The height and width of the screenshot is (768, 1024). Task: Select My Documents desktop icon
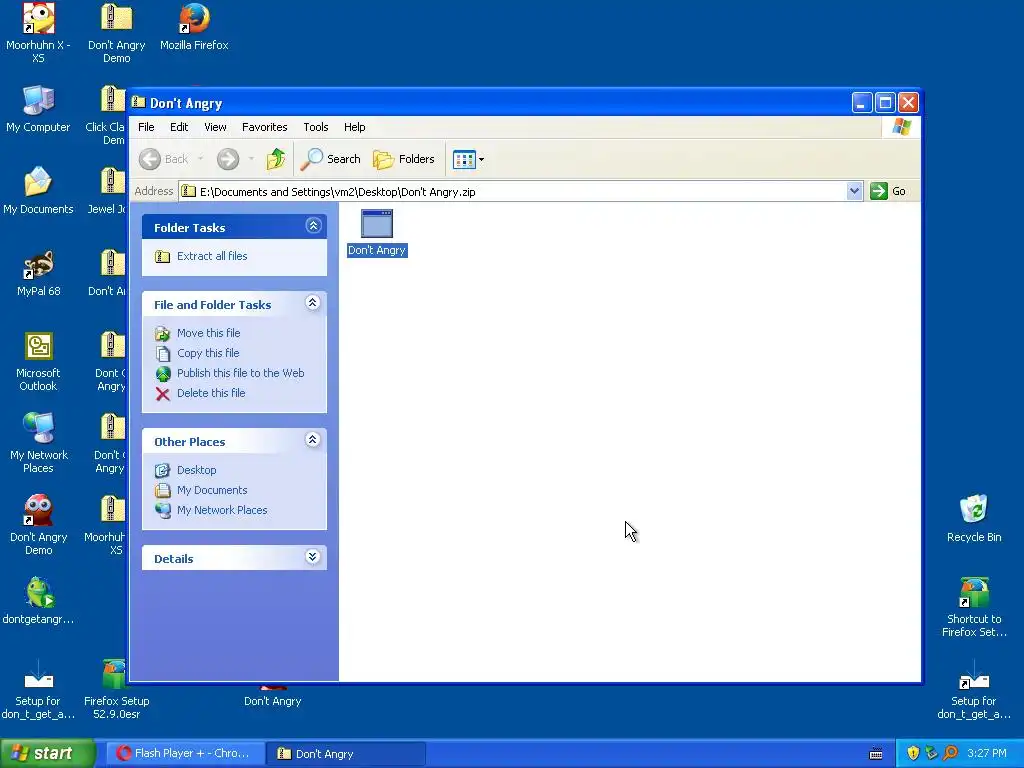coord(39,191)
